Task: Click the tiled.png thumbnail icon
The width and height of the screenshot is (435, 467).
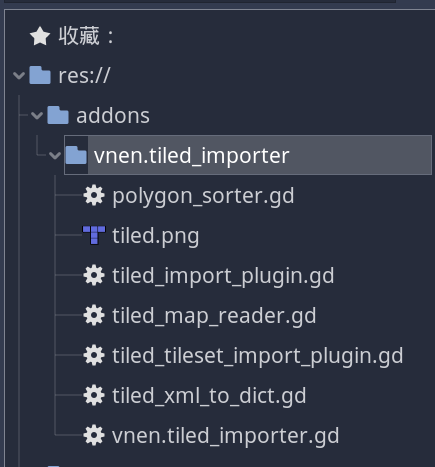Action: click(x=94, y=235)
